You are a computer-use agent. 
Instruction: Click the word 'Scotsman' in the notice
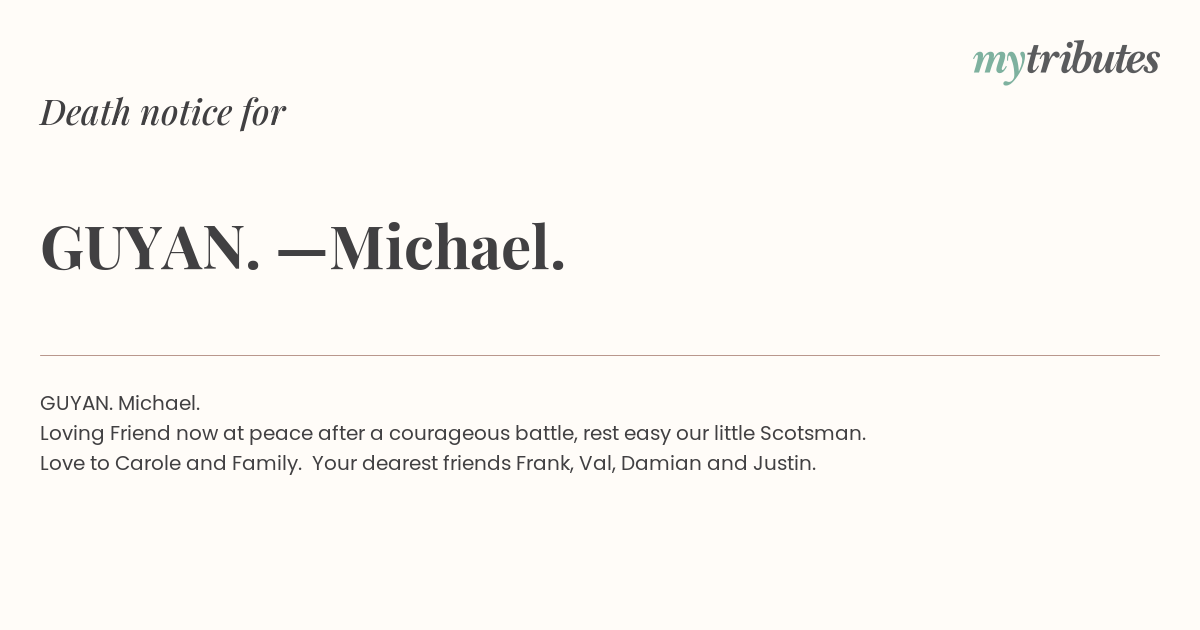(810, 433)
